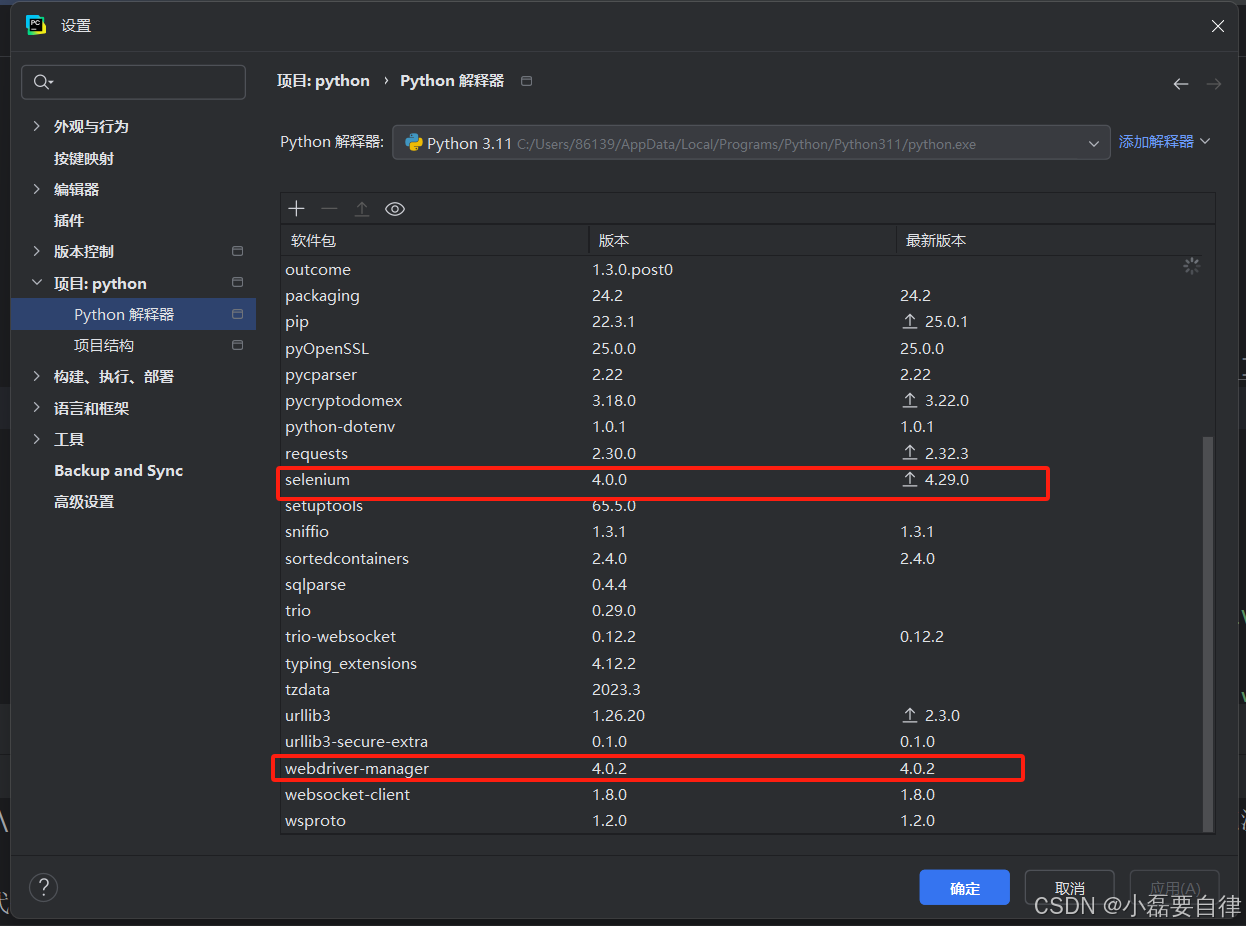Select Backup and Sync settings item
This screenshot has height=926, width=1246.
(x=118, y=470)
